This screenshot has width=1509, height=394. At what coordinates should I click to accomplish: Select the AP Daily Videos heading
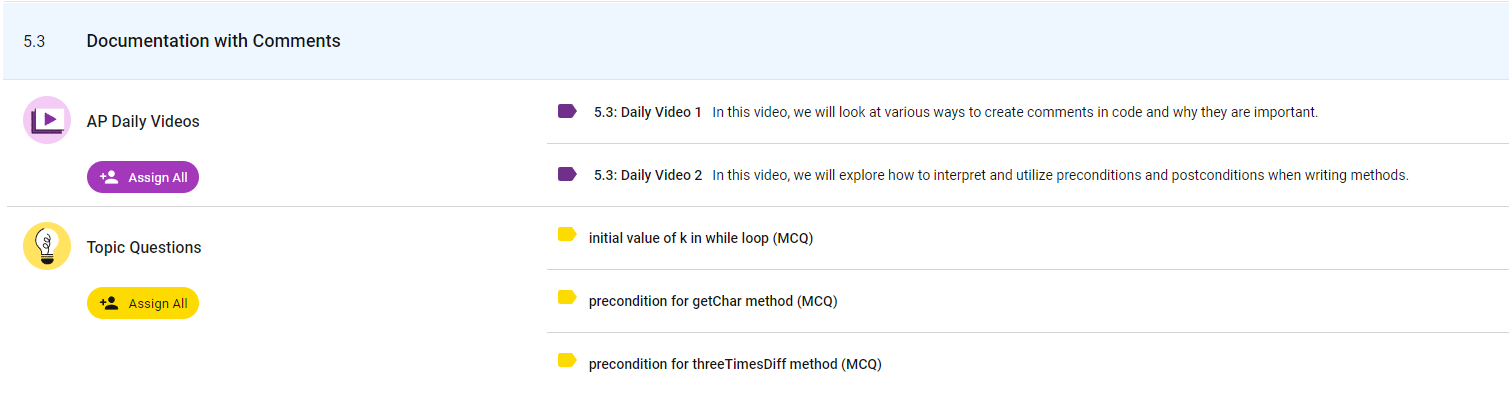[x=143, y=121]
